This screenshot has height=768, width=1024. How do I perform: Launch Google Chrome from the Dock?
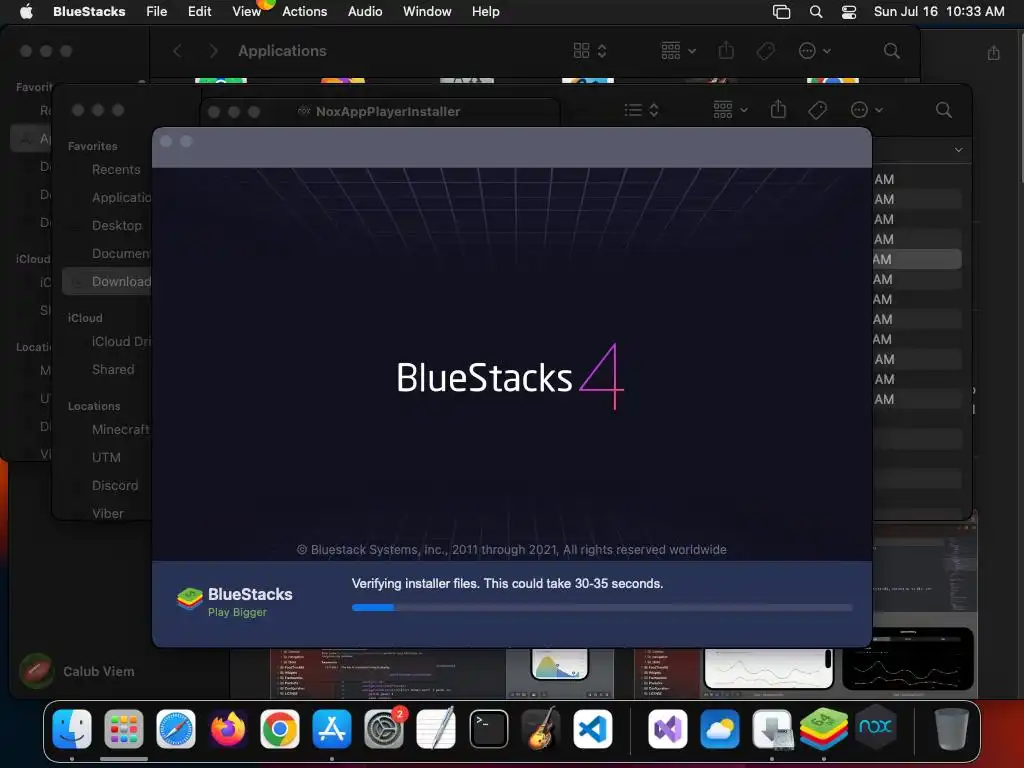point(280,729)
